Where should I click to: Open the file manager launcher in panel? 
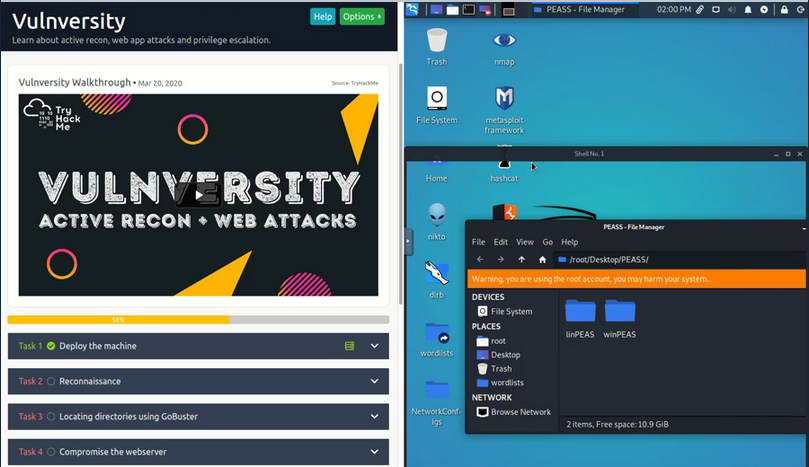tap(452, 10)
